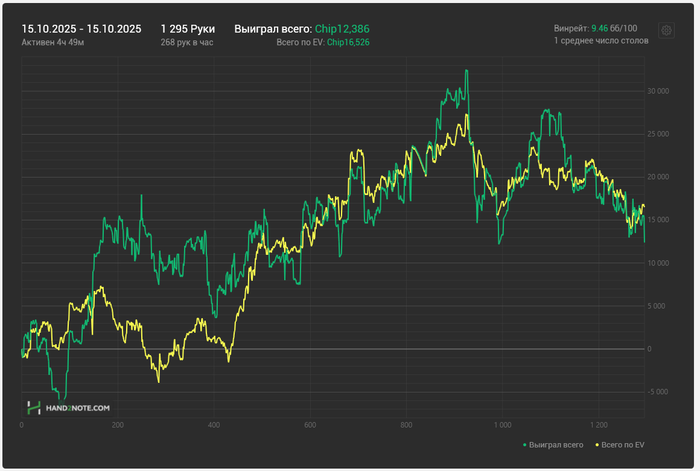This screenshot has width=700, height=471.
Task: Click the '600' hands axis label
Action: point(310,425)
